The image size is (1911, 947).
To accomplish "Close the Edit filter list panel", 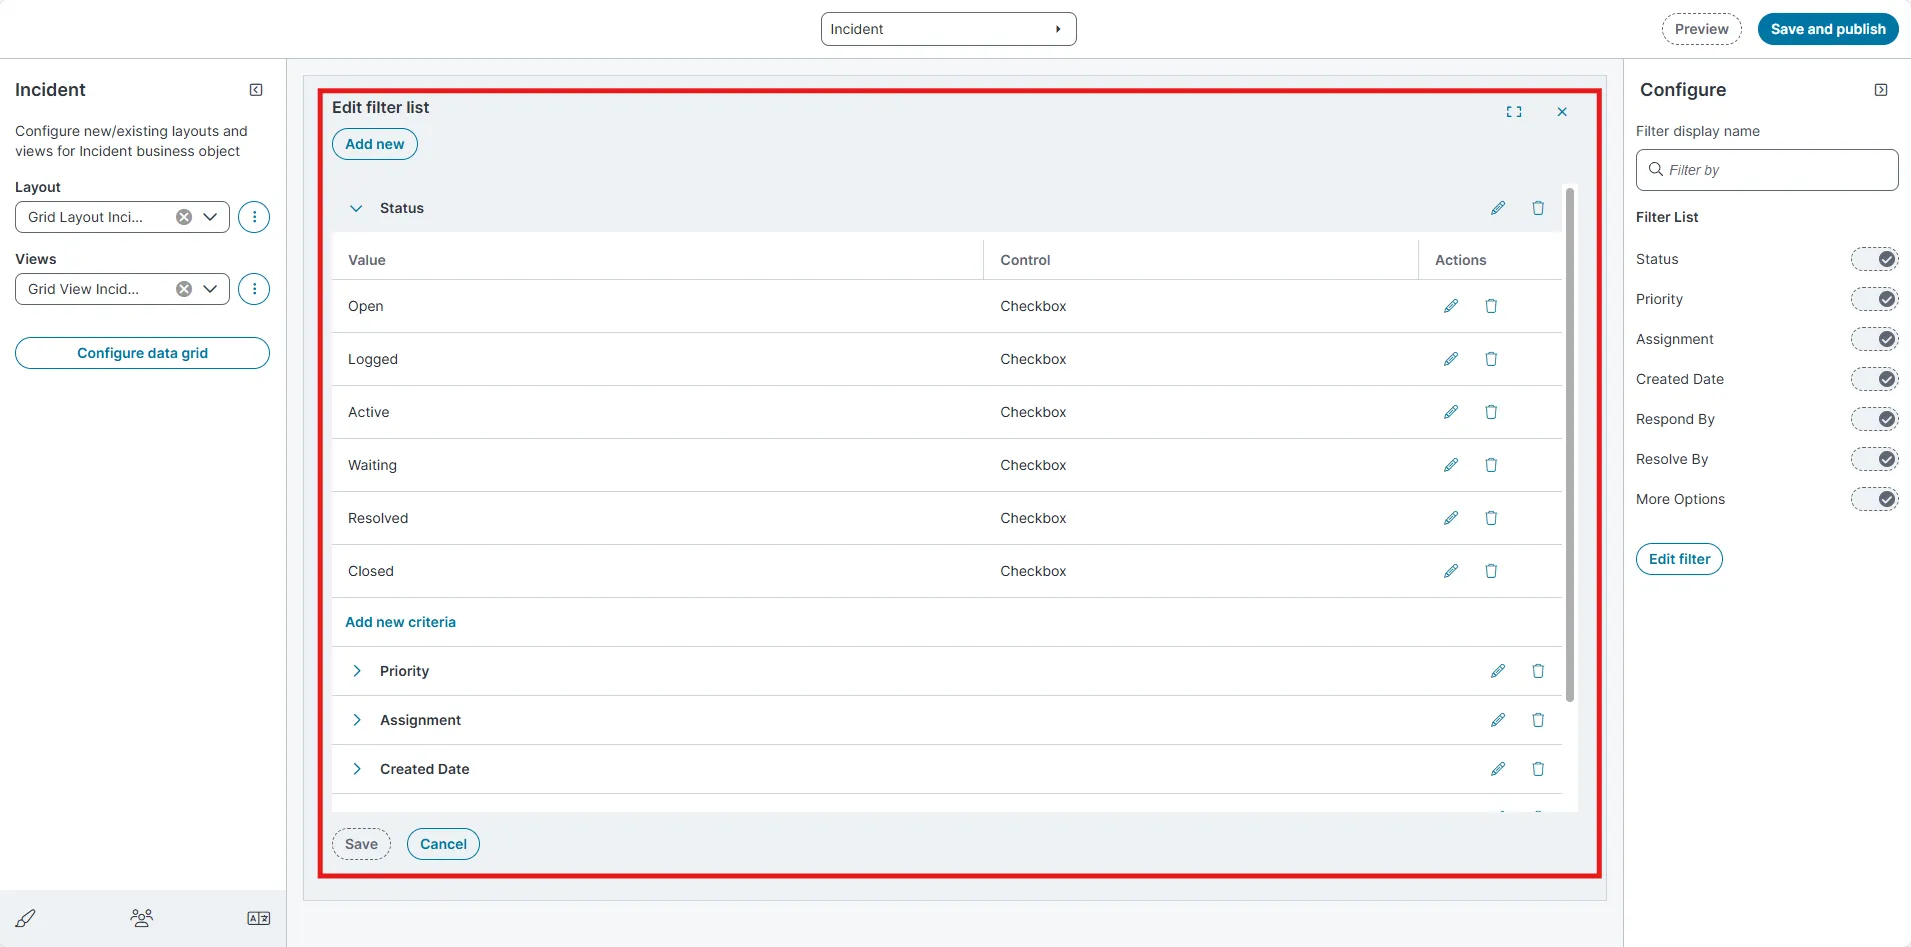I will (x=1562, y=112).
